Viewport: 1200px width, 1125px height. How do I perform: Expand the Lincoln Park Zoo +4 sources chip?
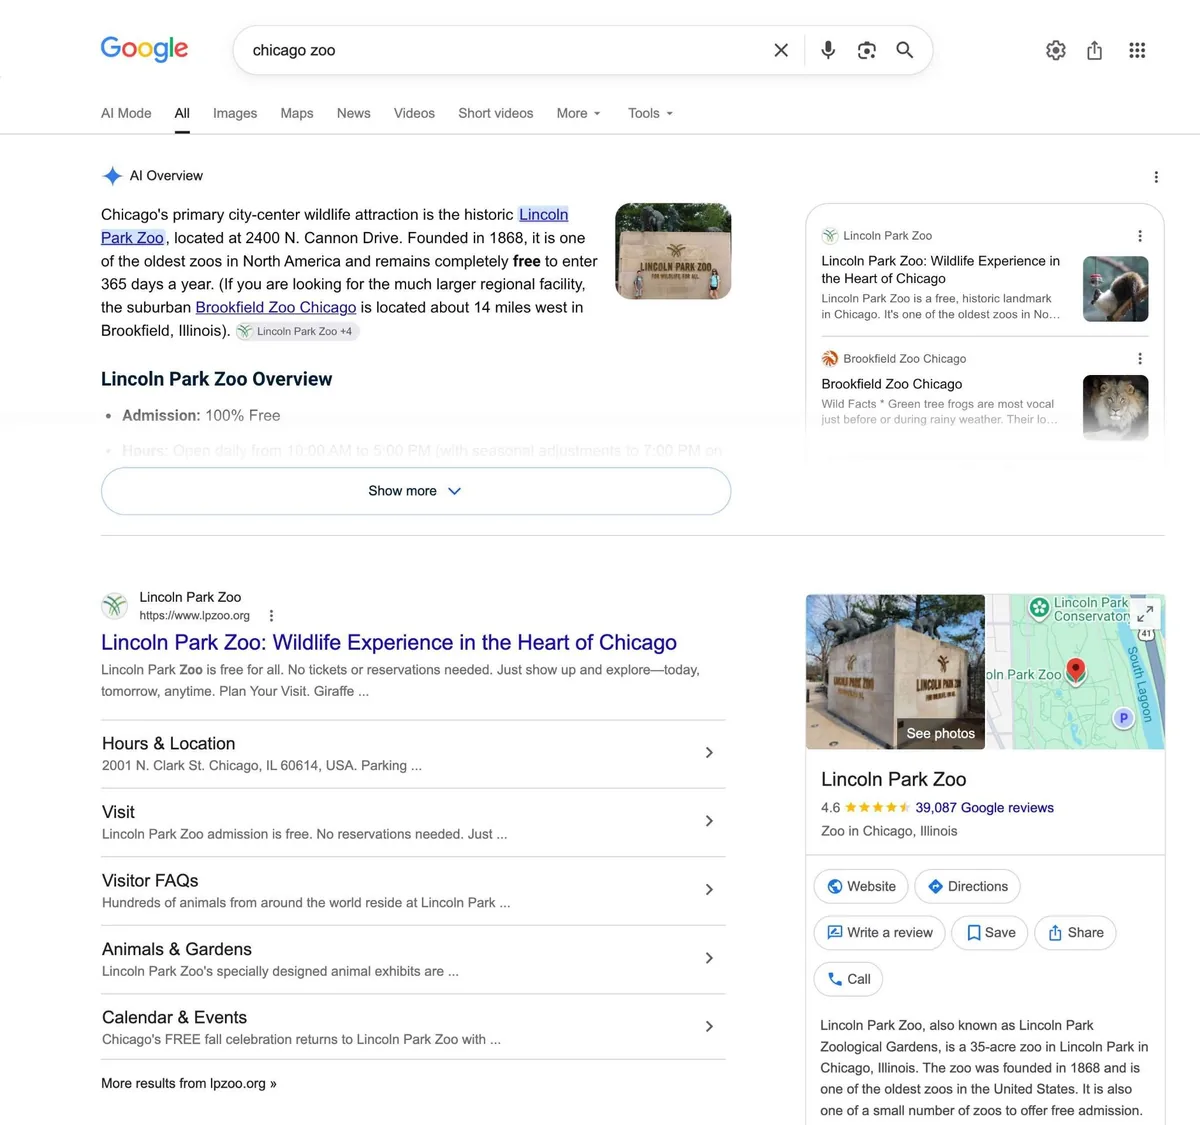click(x=296, y=331)
